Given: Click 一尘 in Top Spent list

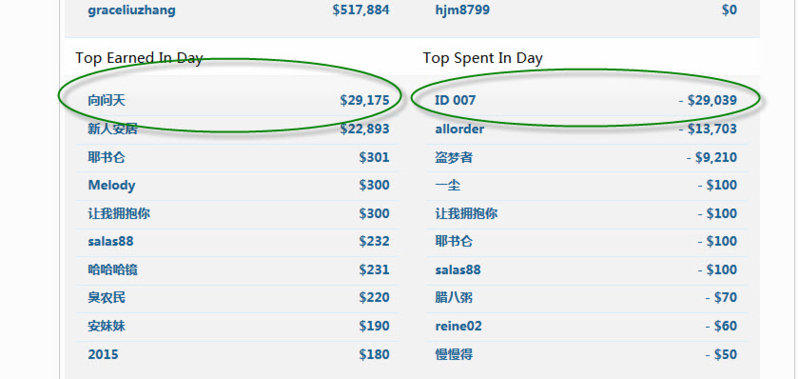Looking at the screenshot, I should tap(447, 185).
